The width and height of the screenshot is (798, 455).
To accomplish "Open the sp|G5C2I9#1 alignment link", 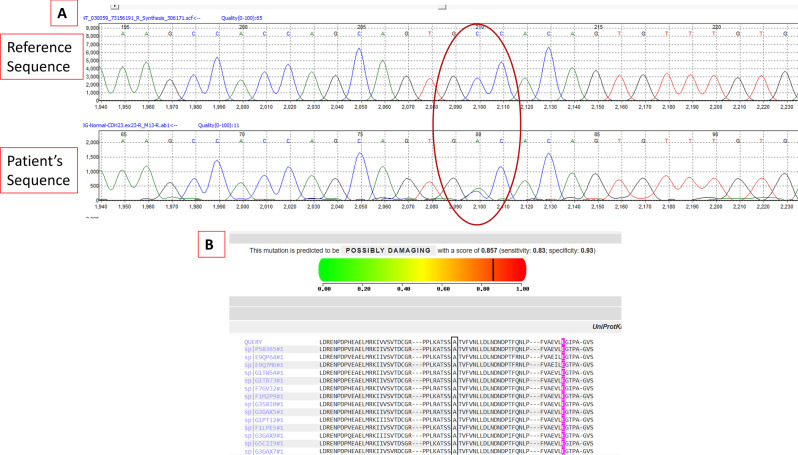I will click(x=263, y=444).
